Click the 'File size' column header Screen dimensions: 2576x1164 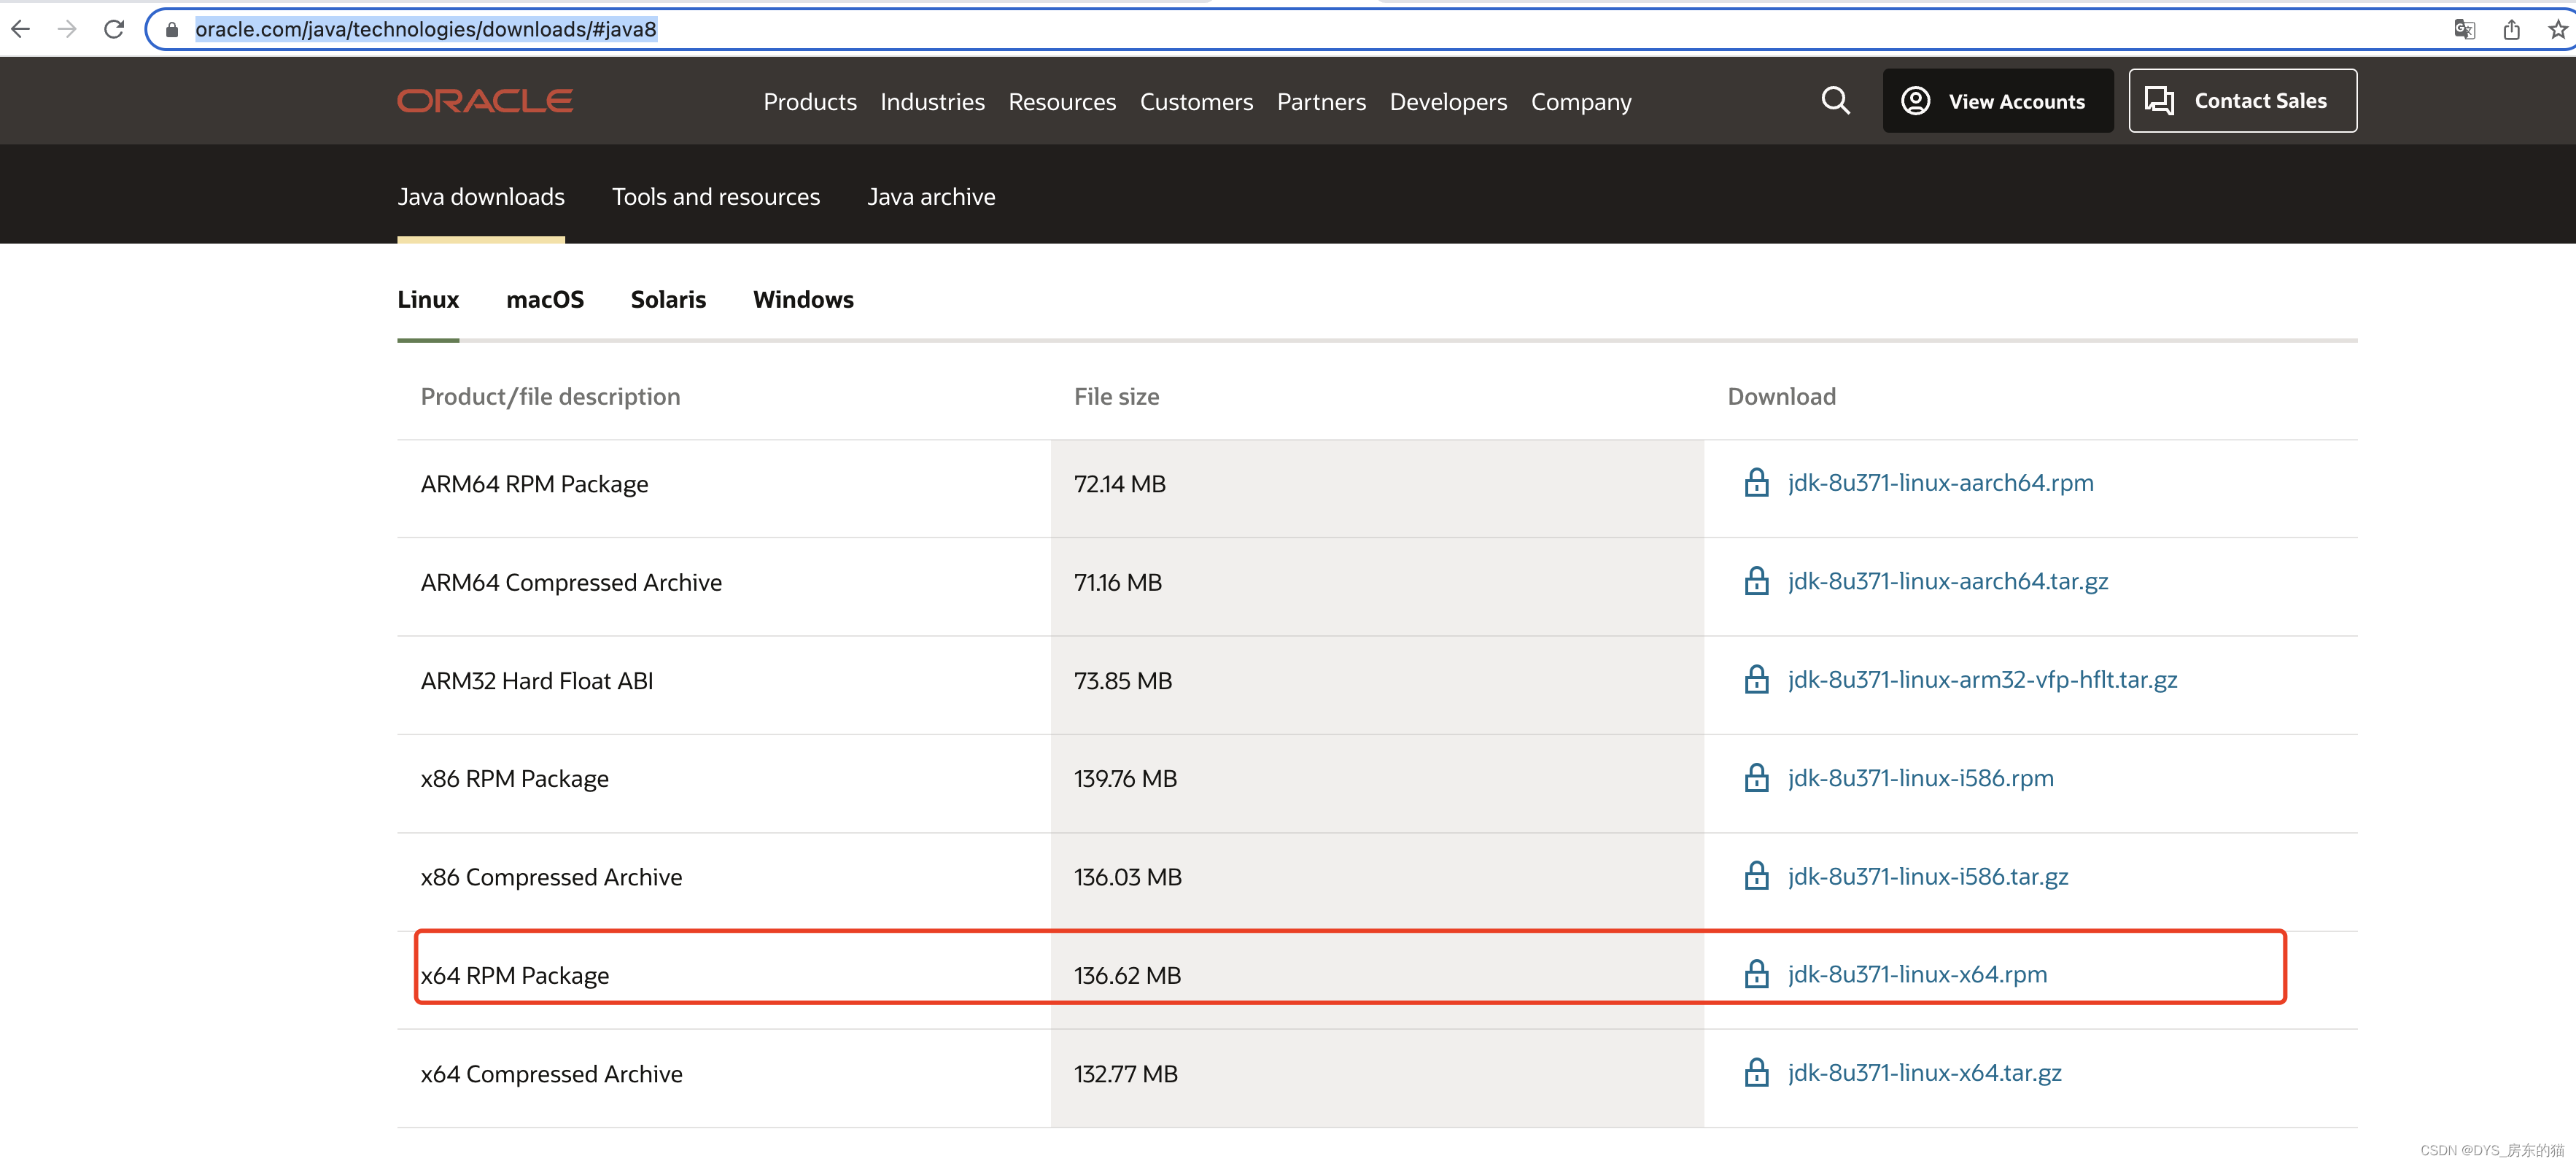coord(1116,397)
